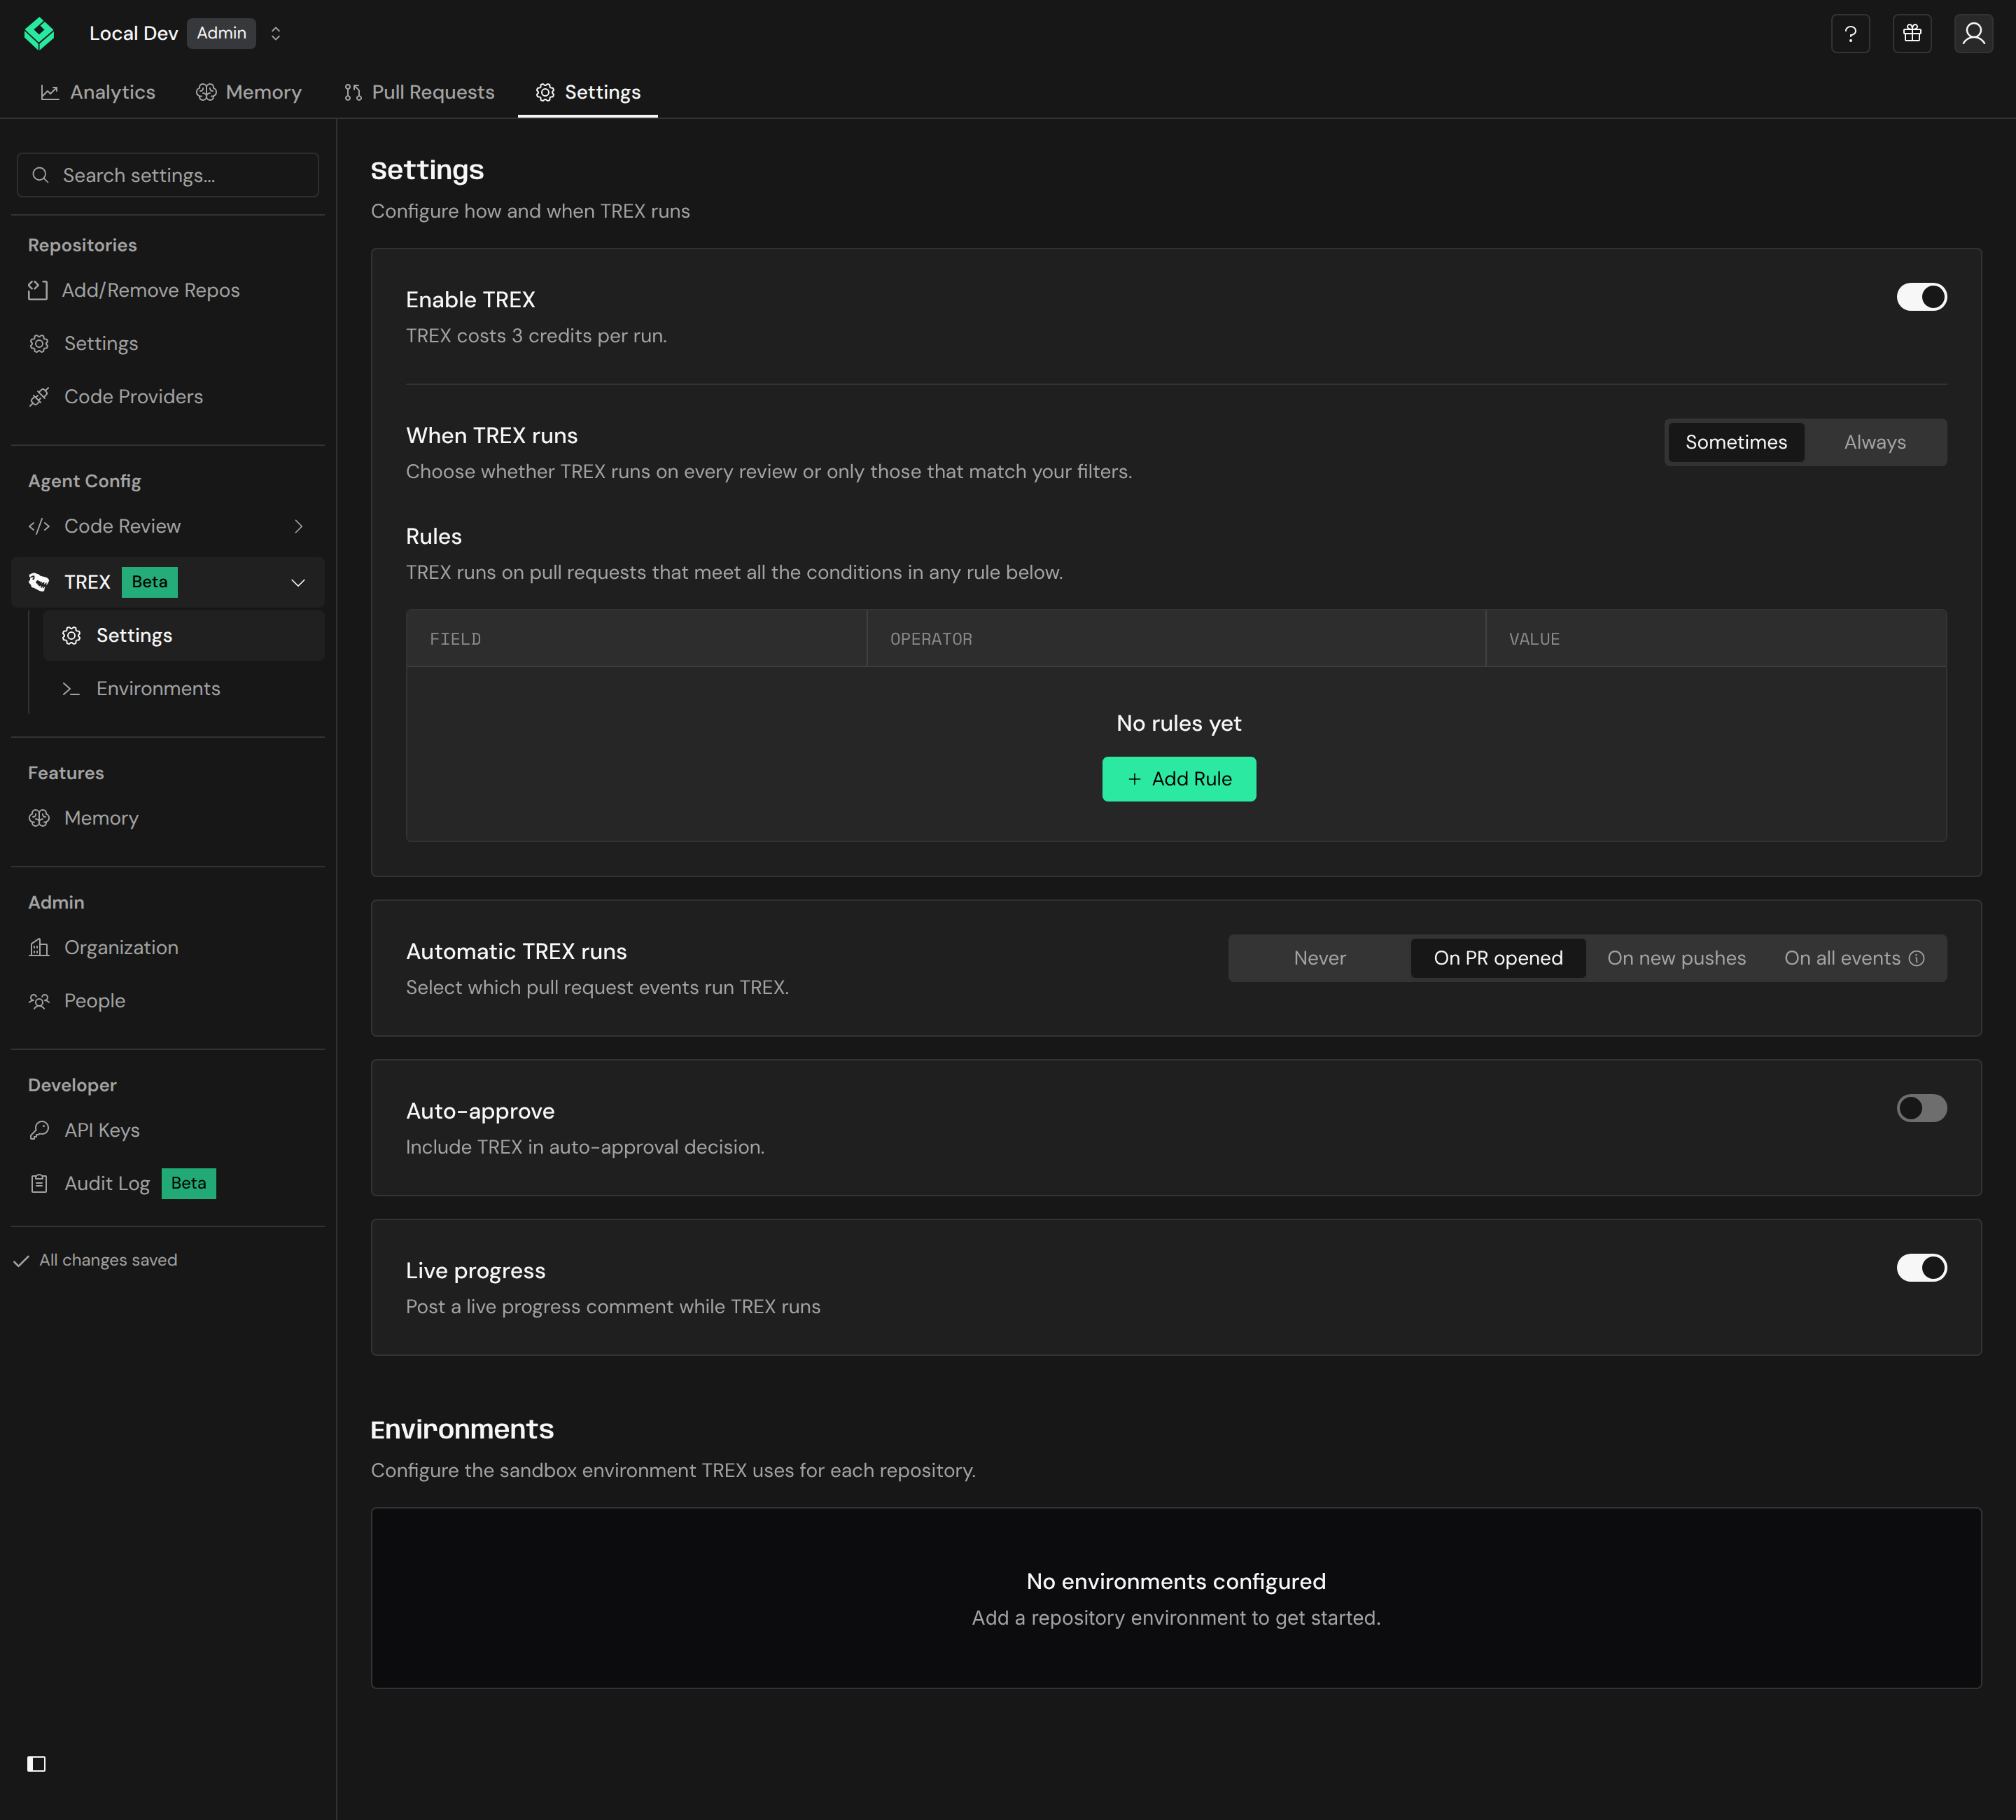Image resolution: width=2016 pixels, height=1820 pixels.
Task: Toggle off Enable TREX switch
Action: [1921, 297]
